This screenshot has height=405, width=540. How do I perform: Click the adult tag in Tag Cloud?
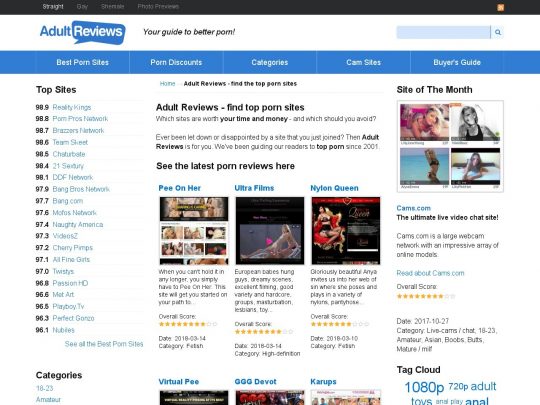pyautogui.click(x=484, y=386)
